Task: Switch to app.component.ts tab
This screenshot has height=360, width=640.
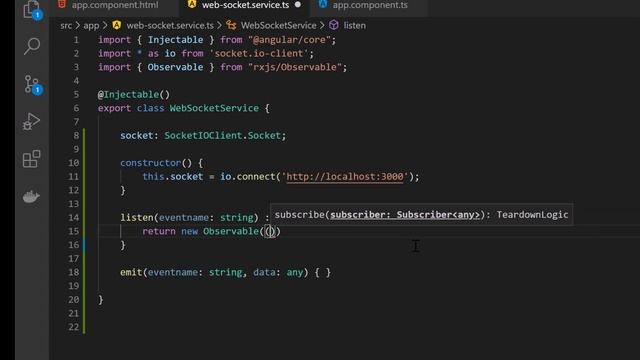Action: [370, 5]
